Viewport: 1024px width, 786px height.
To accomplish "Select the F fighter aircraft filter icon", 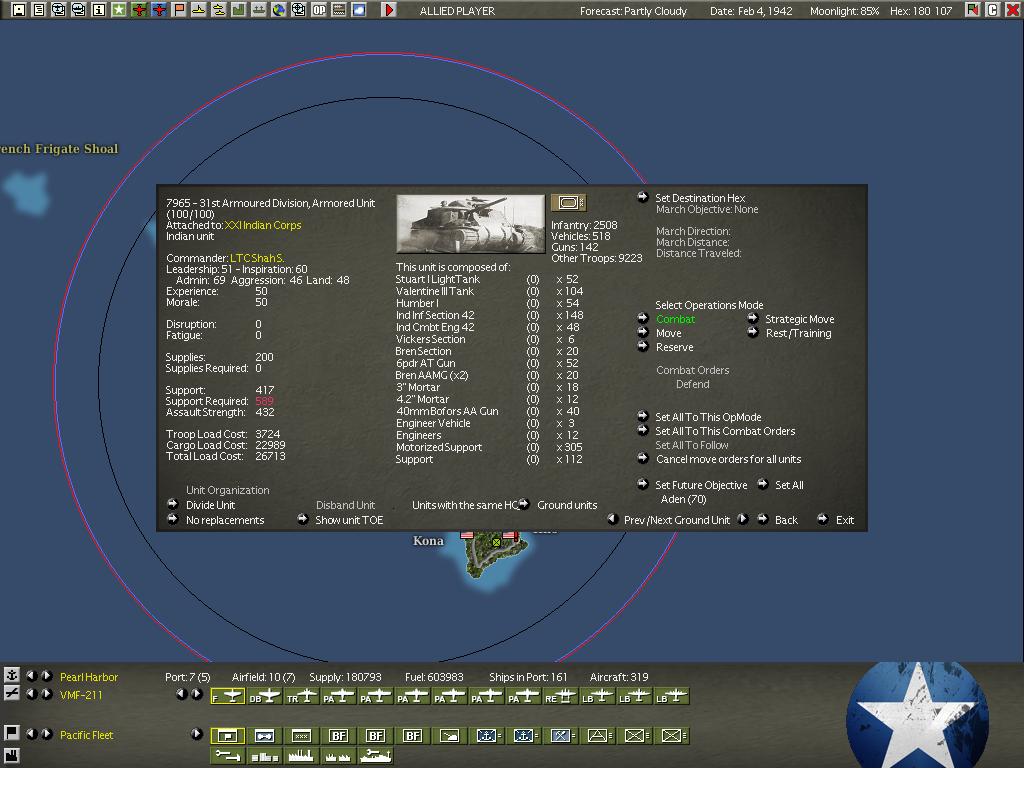I will coord(228,697).
